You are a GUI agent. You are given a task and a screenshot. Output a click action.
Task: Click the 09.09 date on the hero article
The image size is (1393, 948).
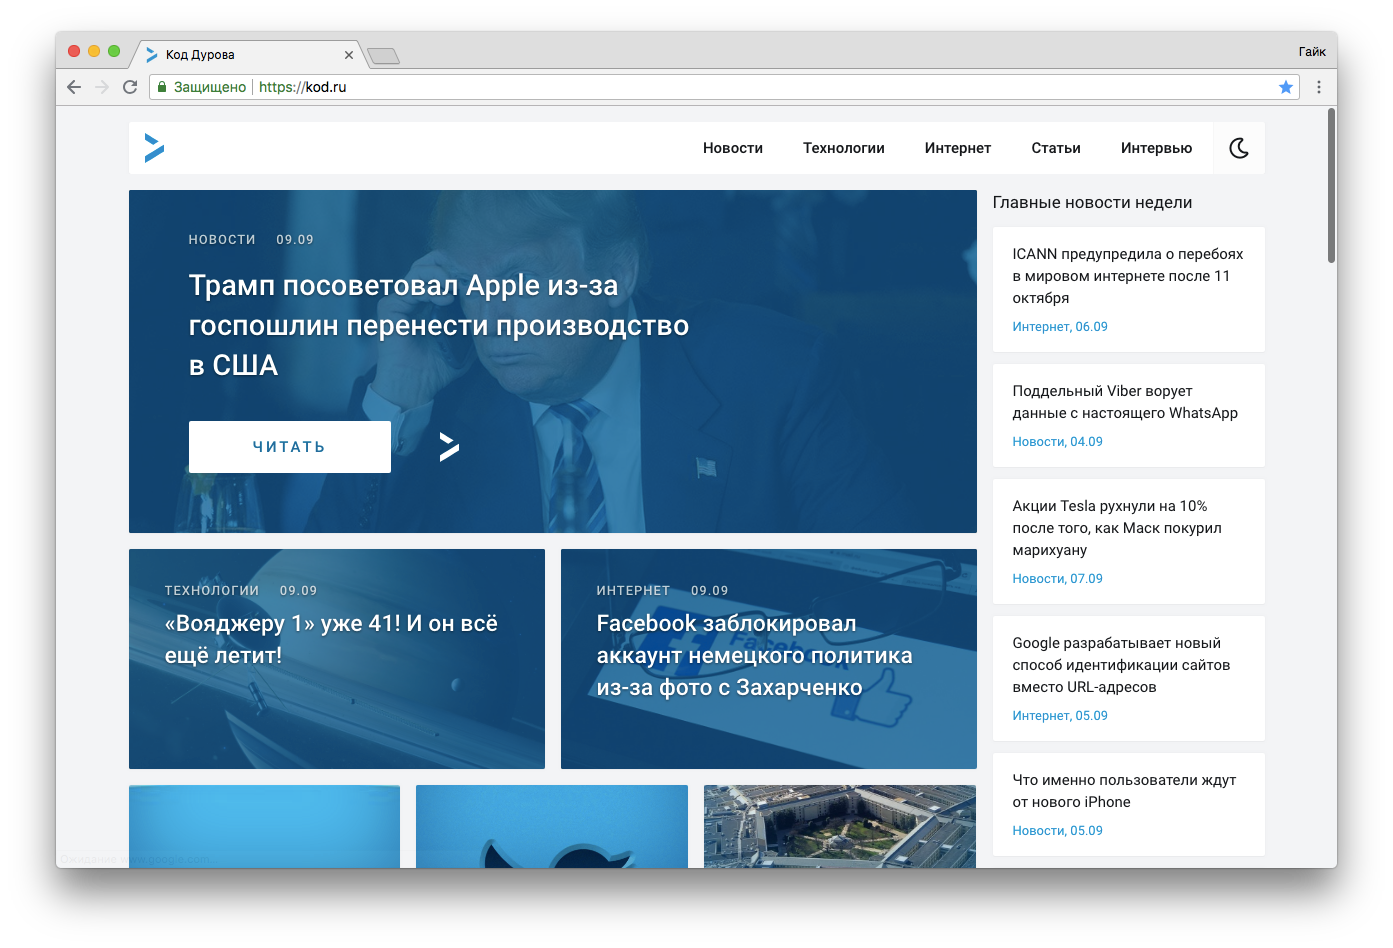pyautogui.click(x=295, y=240)
